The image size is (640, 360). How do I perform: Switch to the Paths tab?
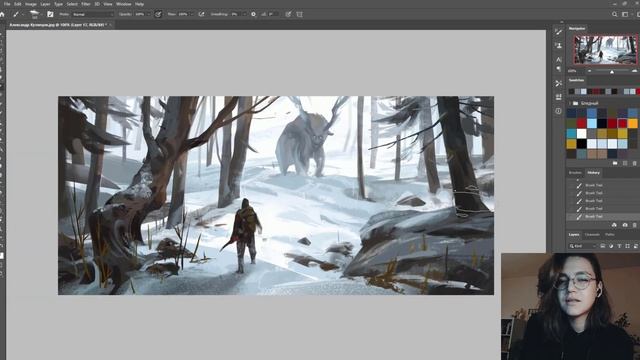pyautogui.click(x=609, y=235)
